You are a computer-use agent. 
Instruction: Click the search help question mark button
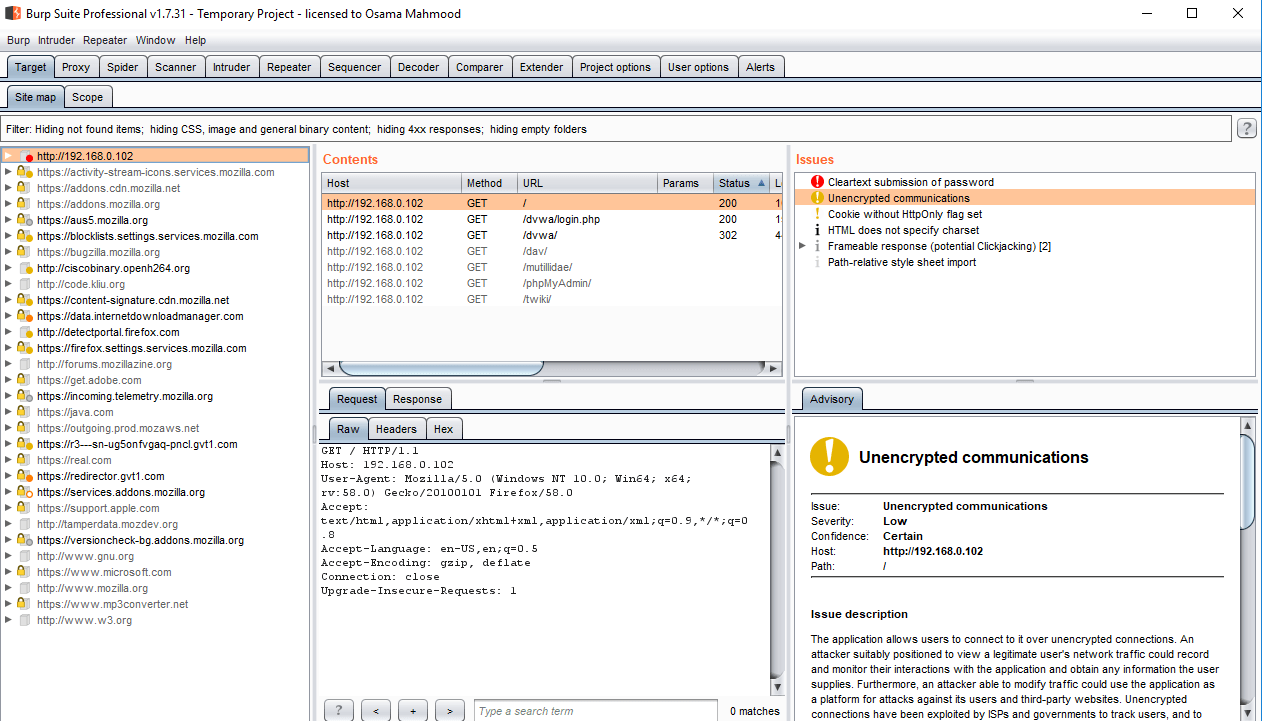click(x=338, y=710)
